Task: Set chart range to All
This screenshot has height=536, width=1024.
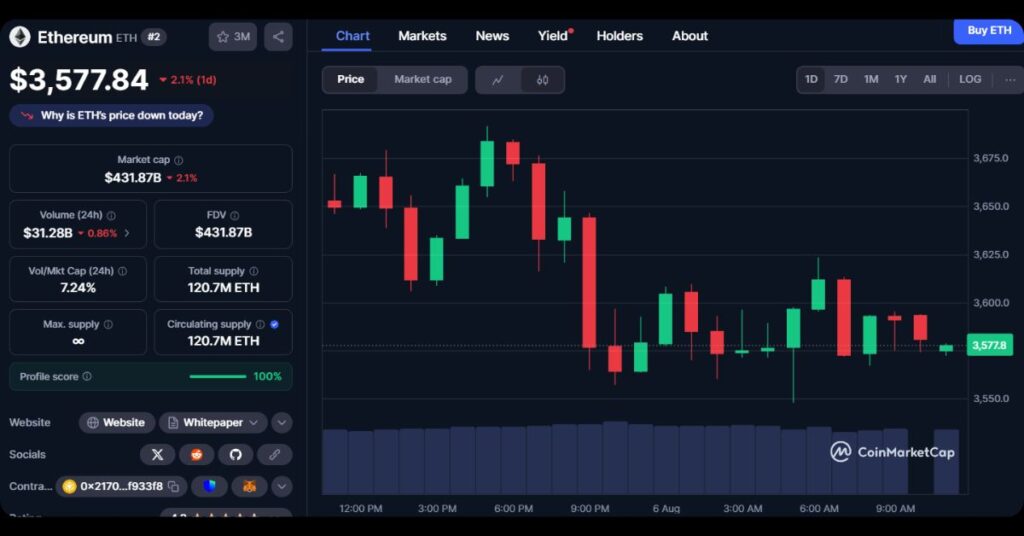Action: pyautogui.click(x=929, y=80)
